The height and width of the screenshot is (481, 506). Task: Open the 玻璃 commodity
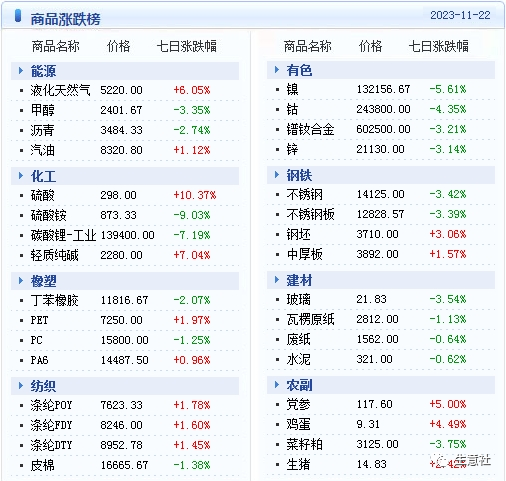(298, 299)
